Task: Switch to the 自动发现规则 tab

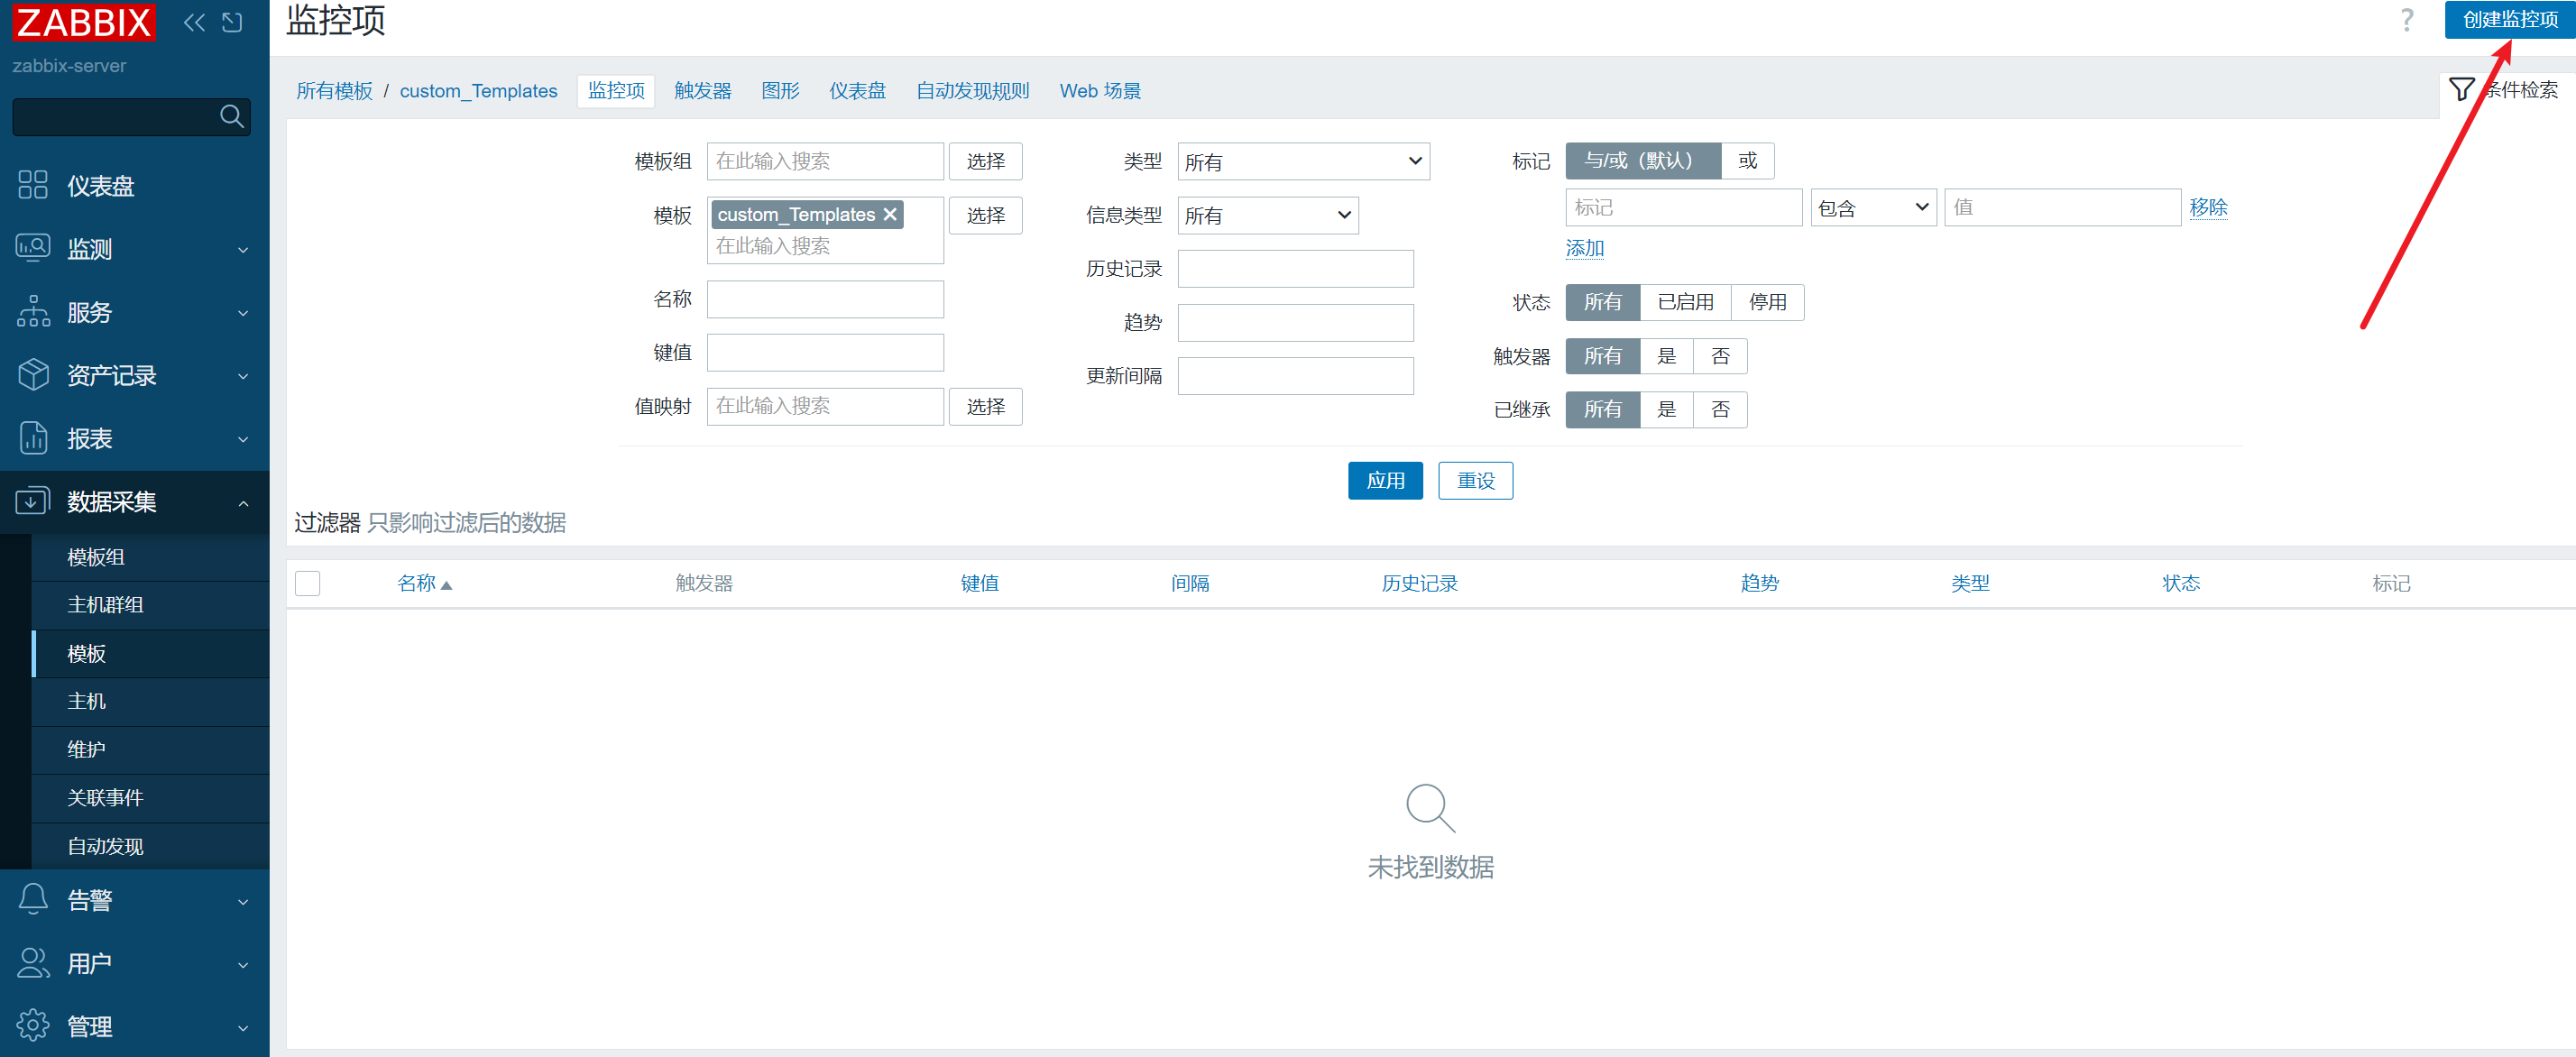Action: (972, 90)
